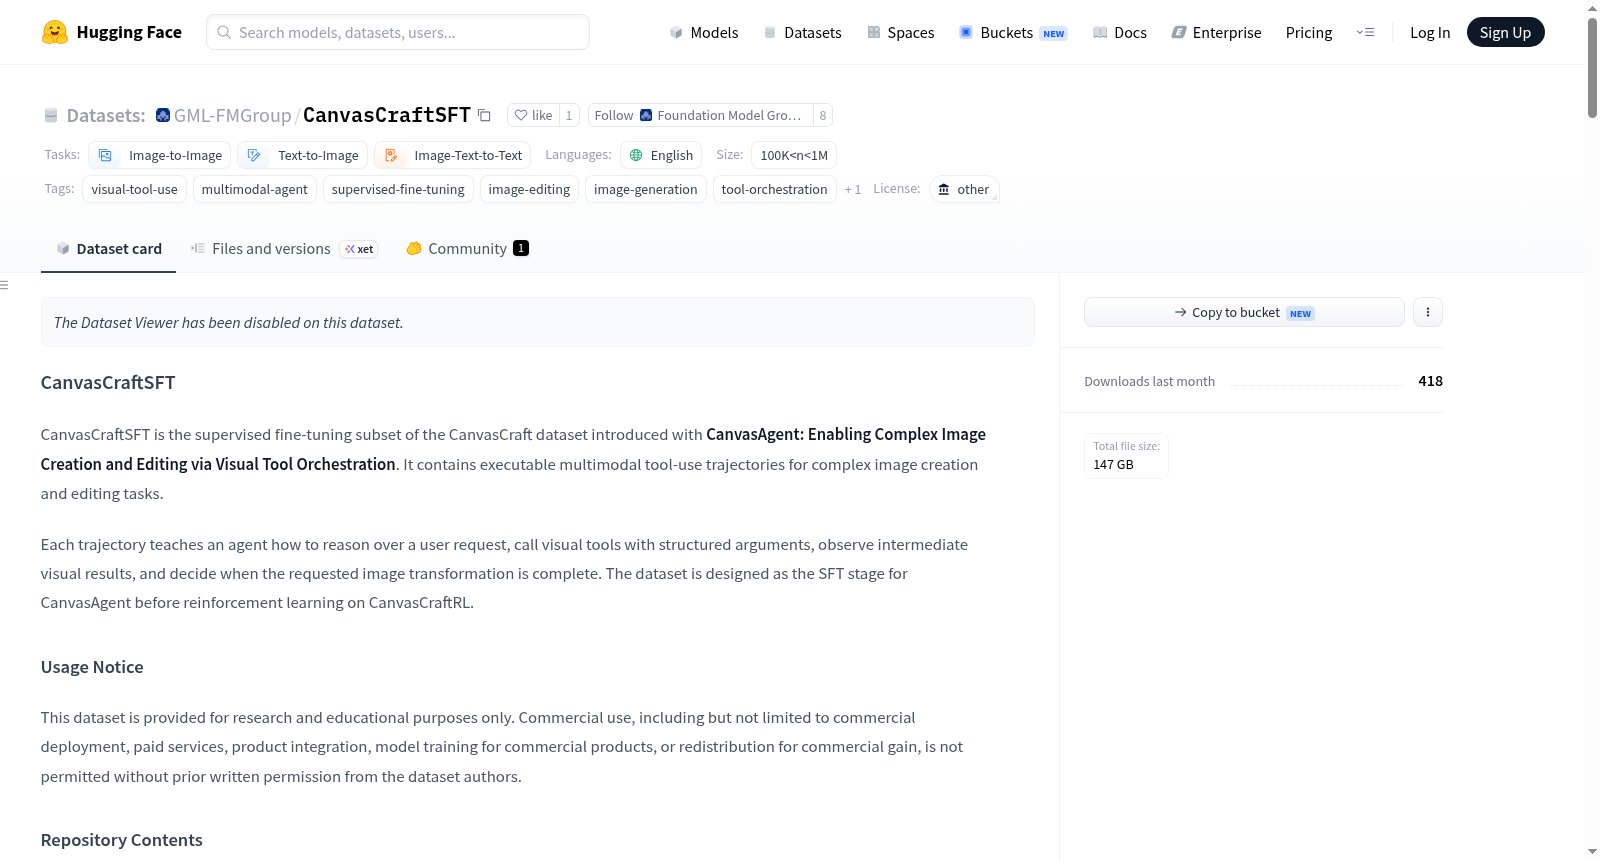Click the '147 GB' total file size value
1600x861 pixels.
tap(1113, 465)
